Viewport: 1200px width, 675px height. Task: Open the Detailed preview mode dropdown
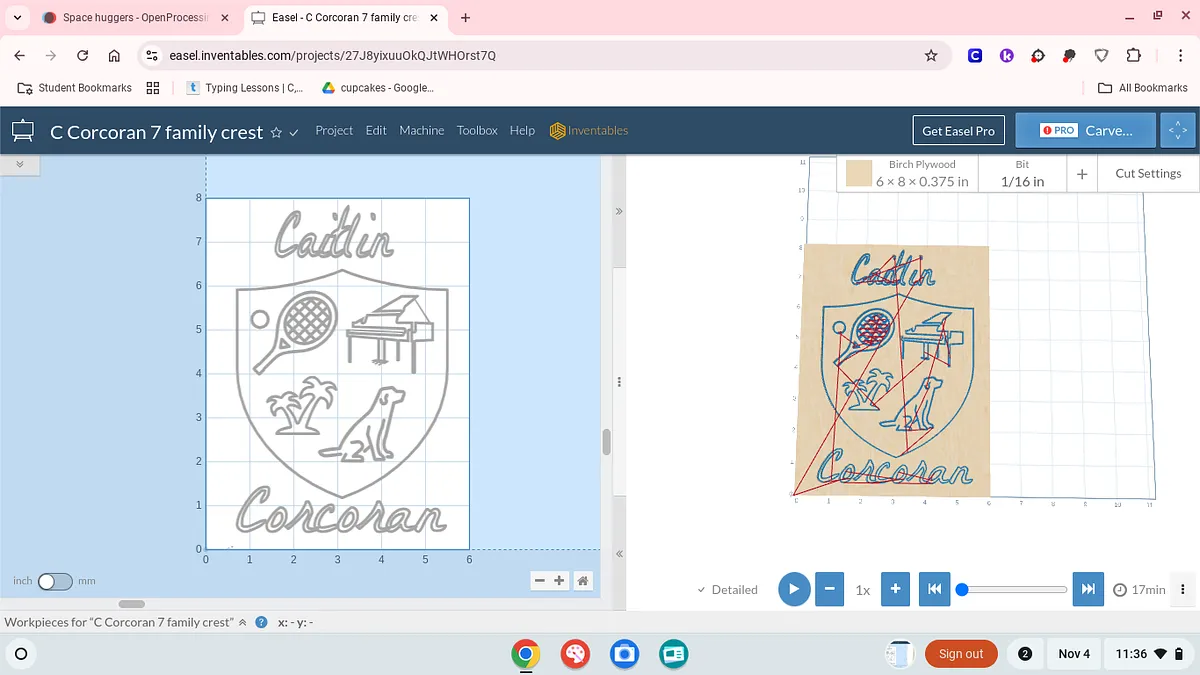tap(727, 590)
